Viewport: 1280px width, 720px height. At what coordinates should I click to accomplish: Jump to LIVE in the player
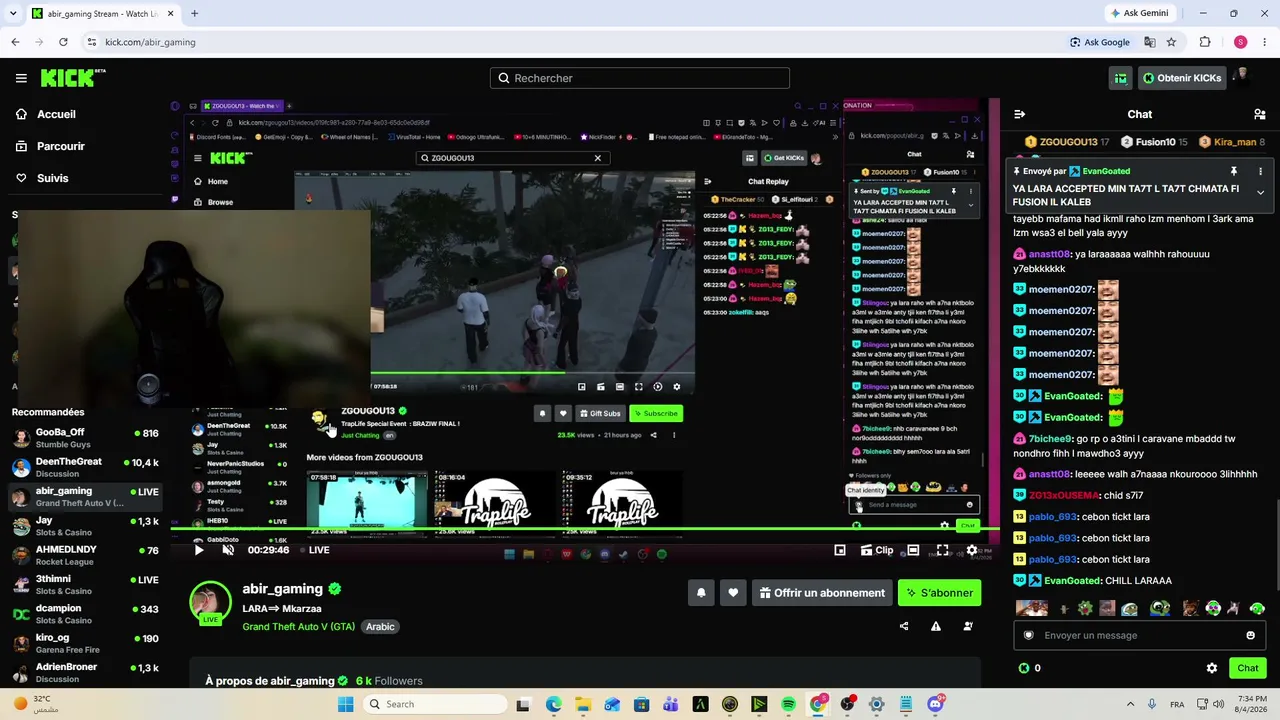tap(314, 550)
